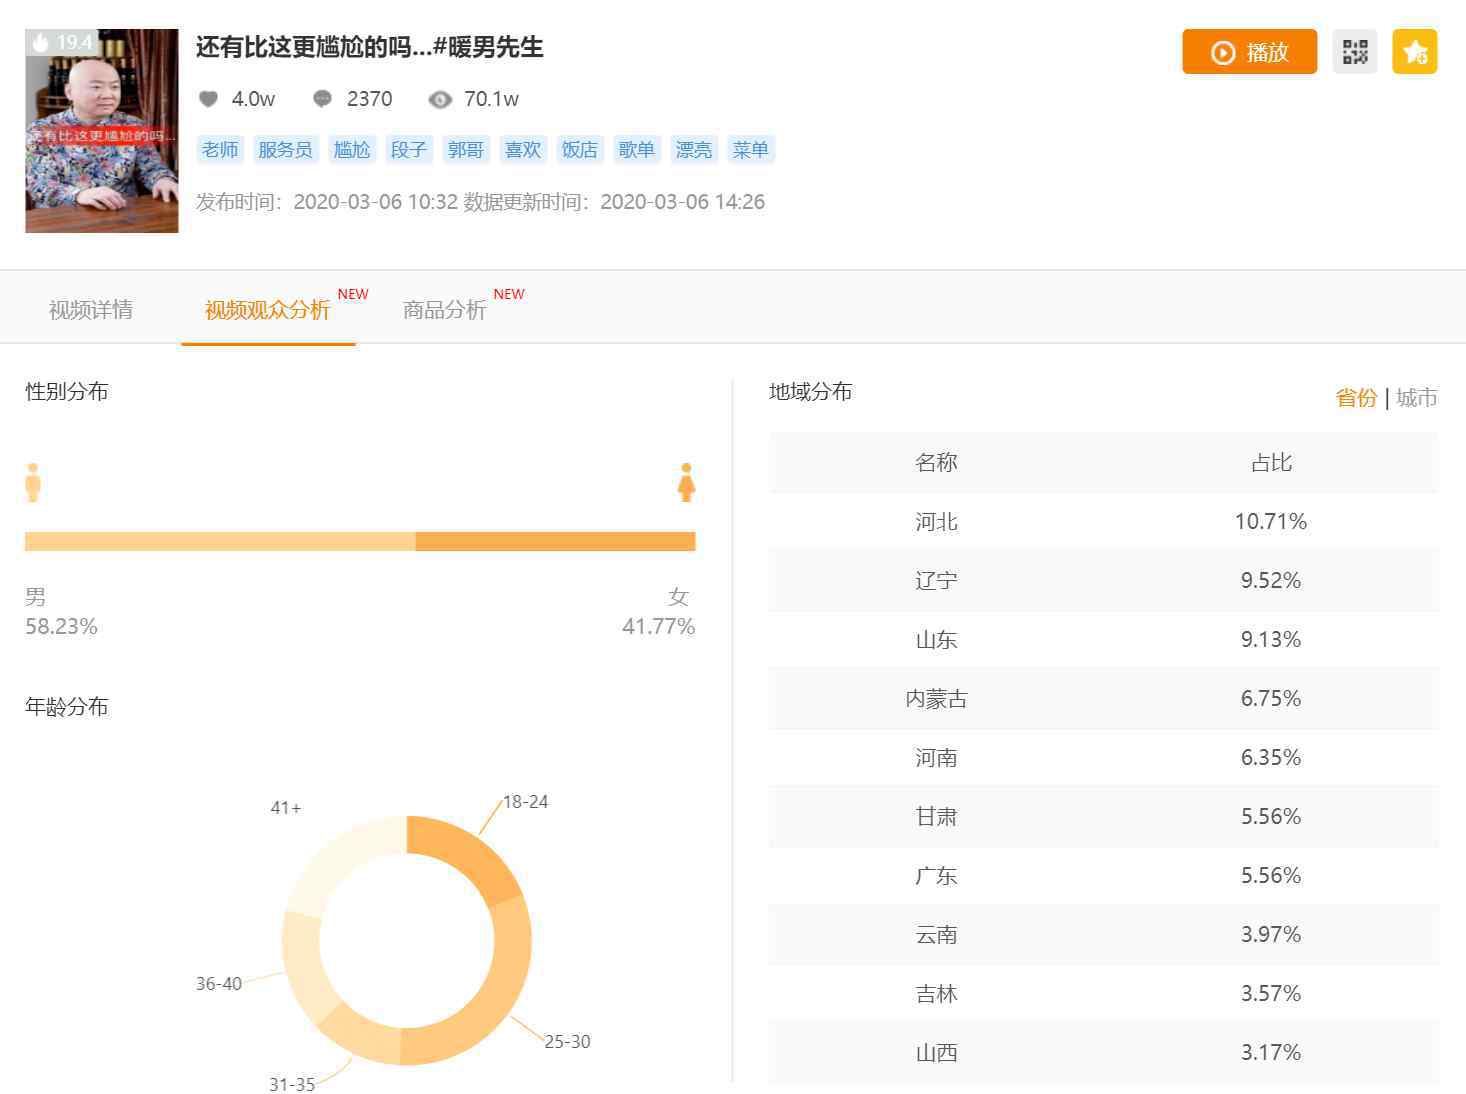Click the 河北 row name
Image resolution: width=1466 pixels, height=1094 pixels.
point(936,522)
